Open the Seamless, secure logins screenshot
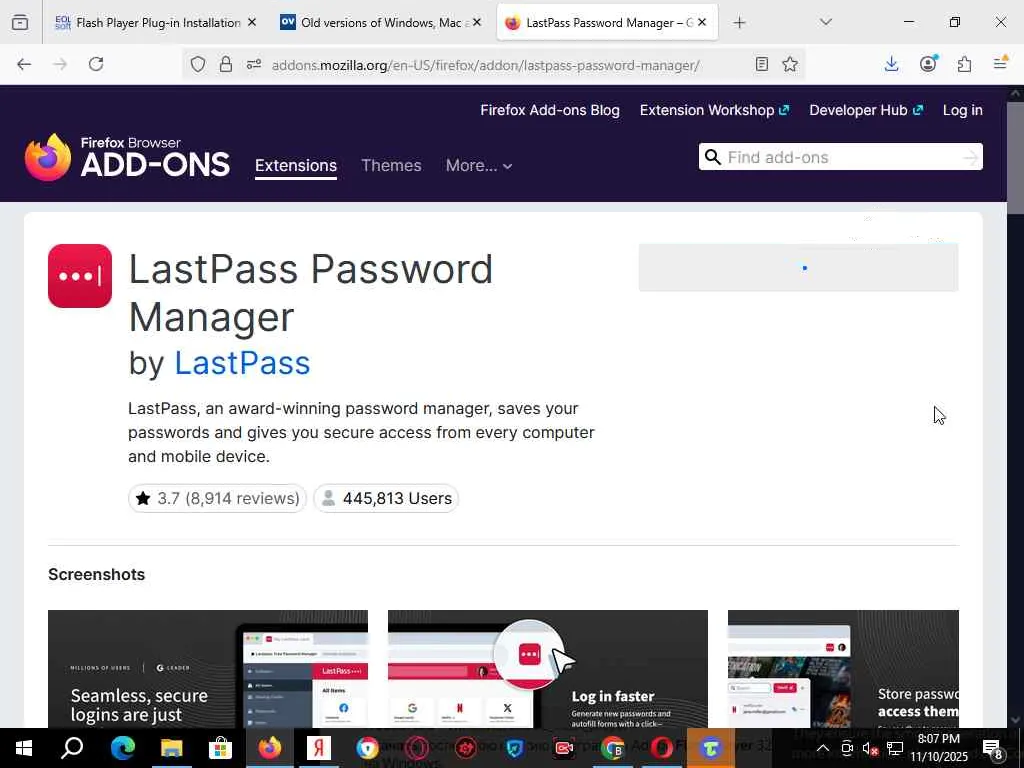Screen dimensions: 1024x768 tap(208, 669)
